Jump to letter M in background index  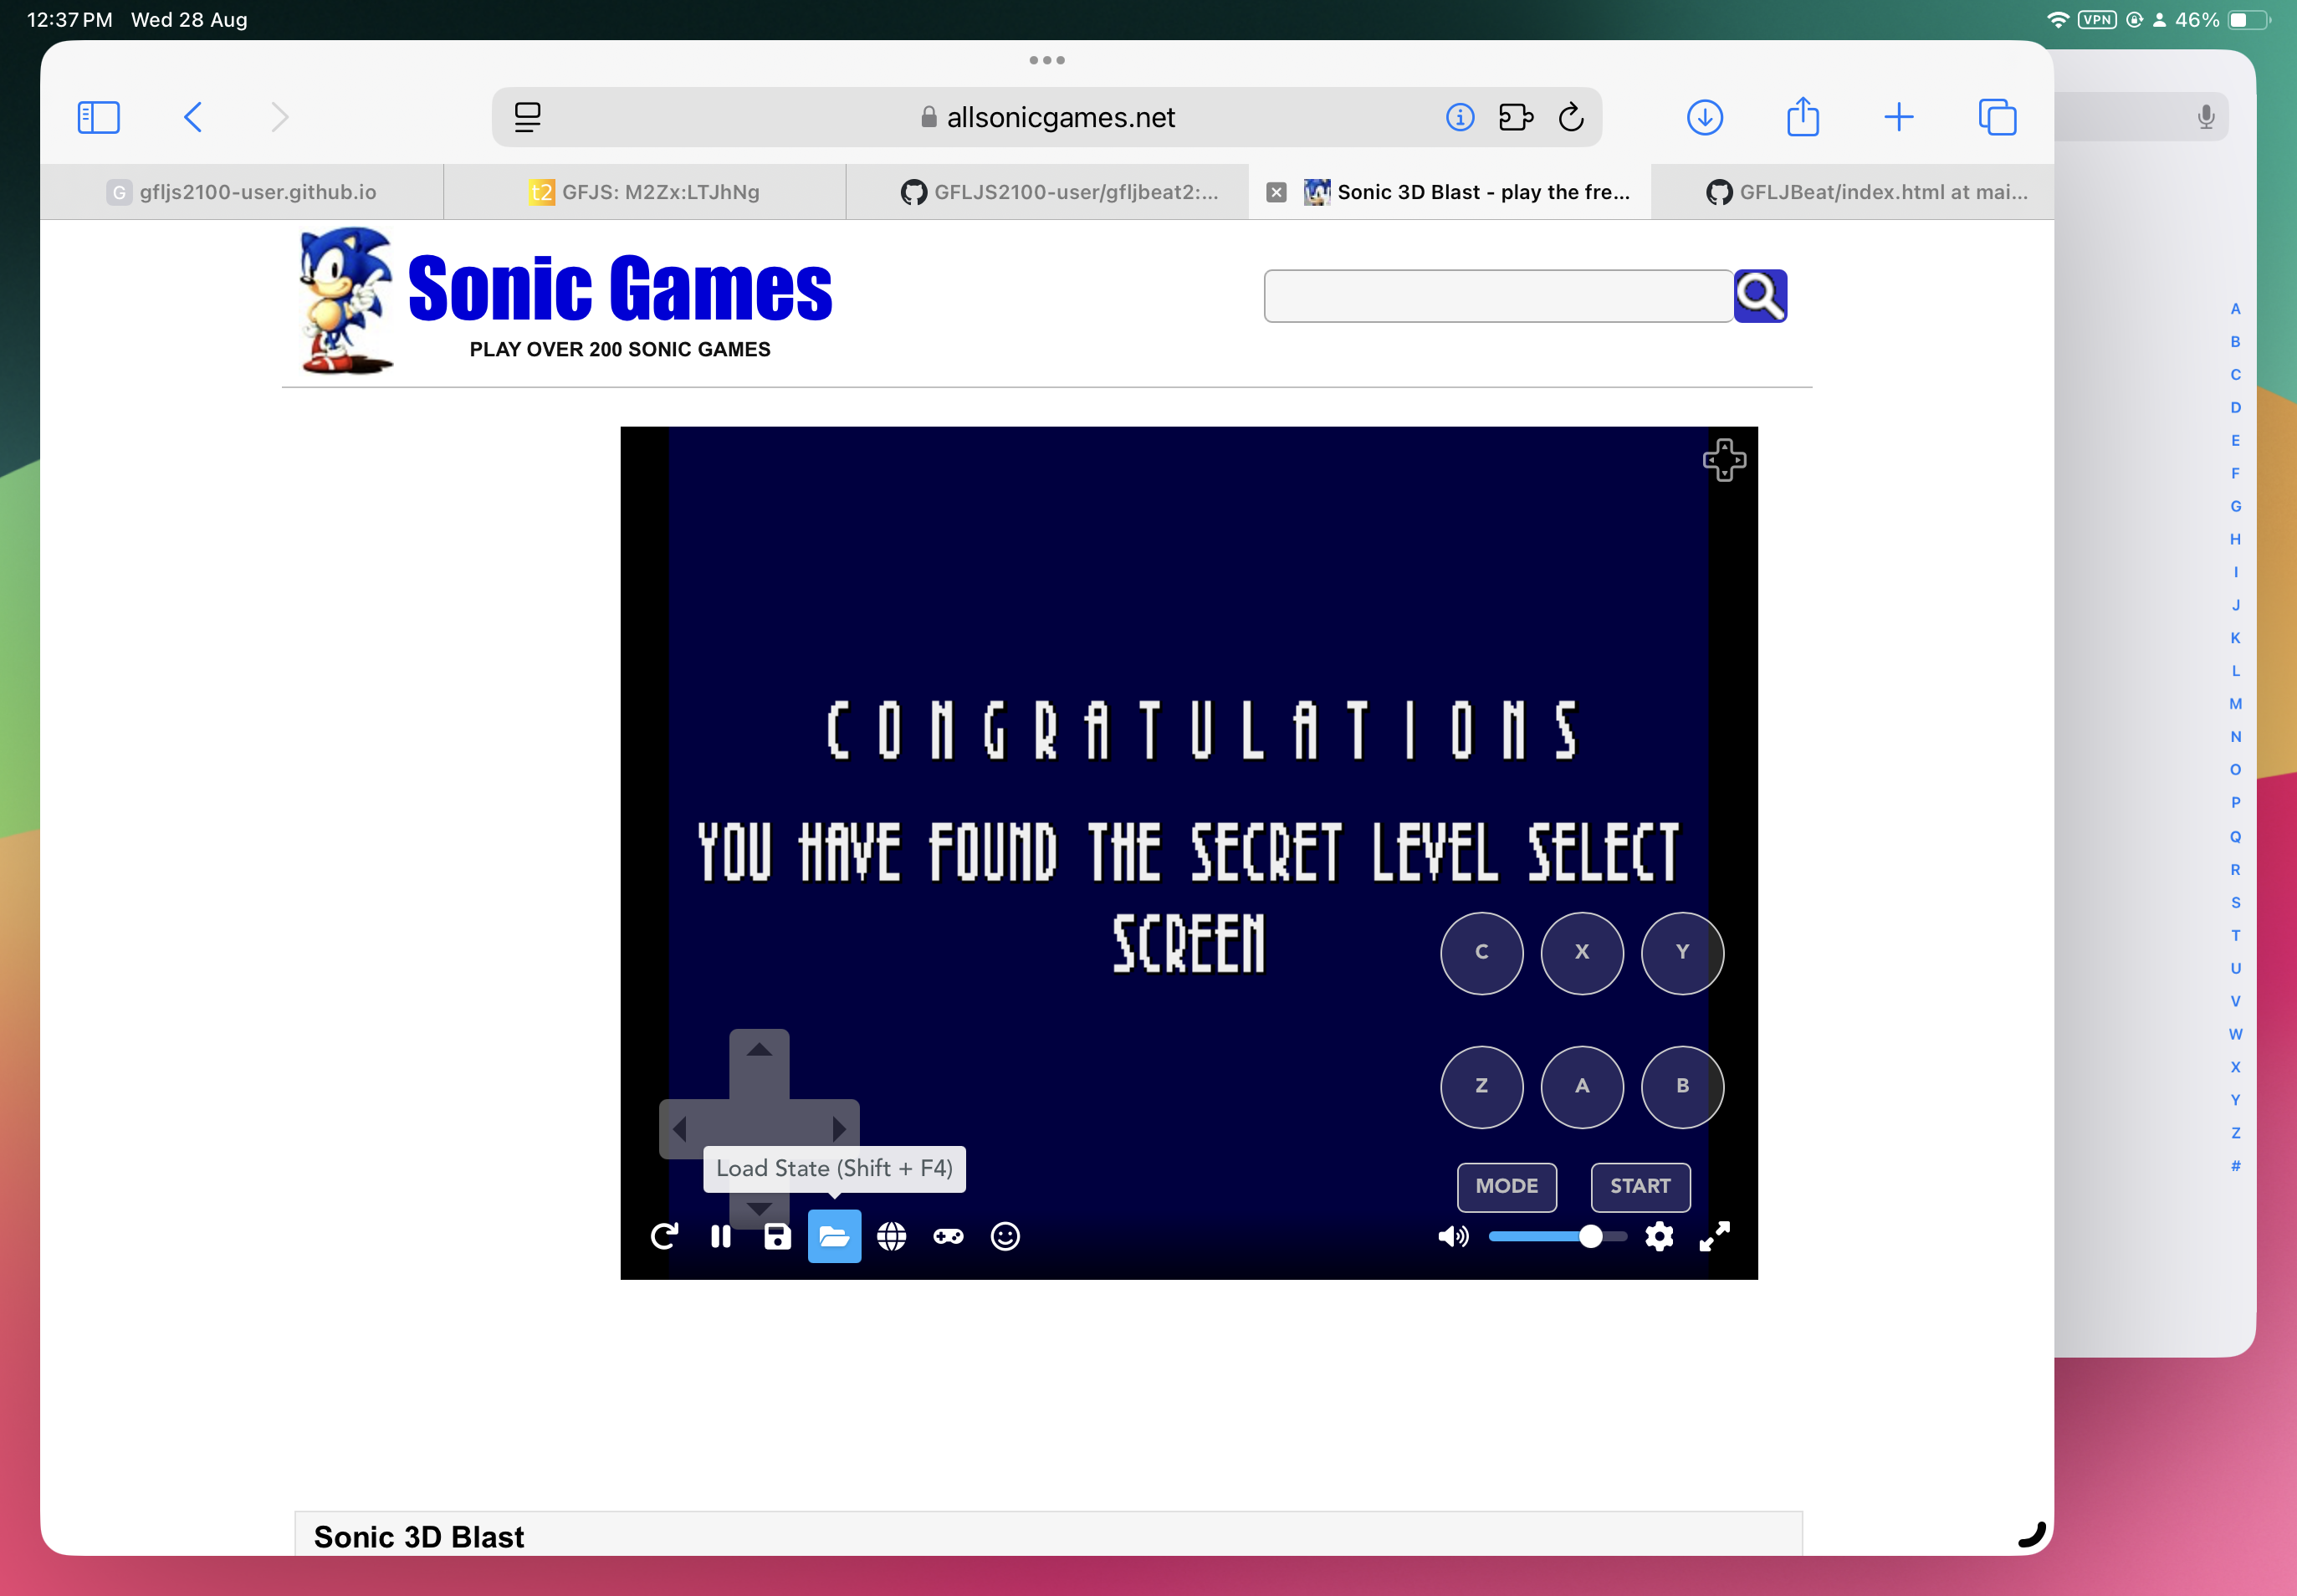pyautogui.click(x=2234, y=704)
